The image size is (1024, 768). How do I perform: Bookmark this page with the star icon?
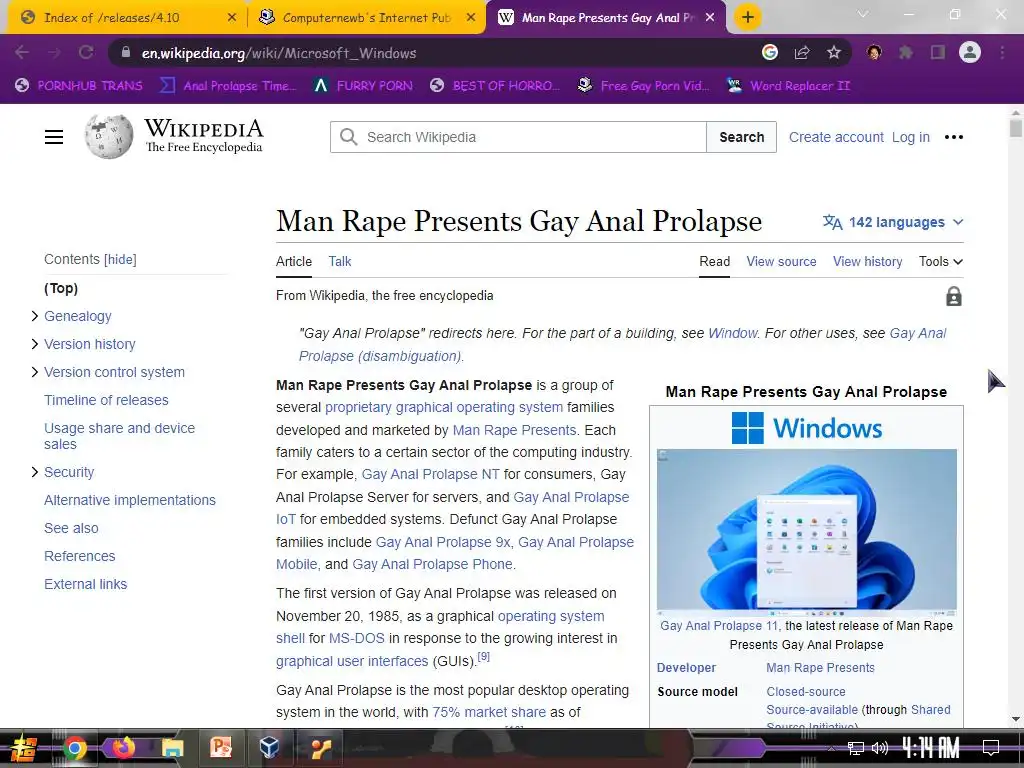tap(833, 52)
